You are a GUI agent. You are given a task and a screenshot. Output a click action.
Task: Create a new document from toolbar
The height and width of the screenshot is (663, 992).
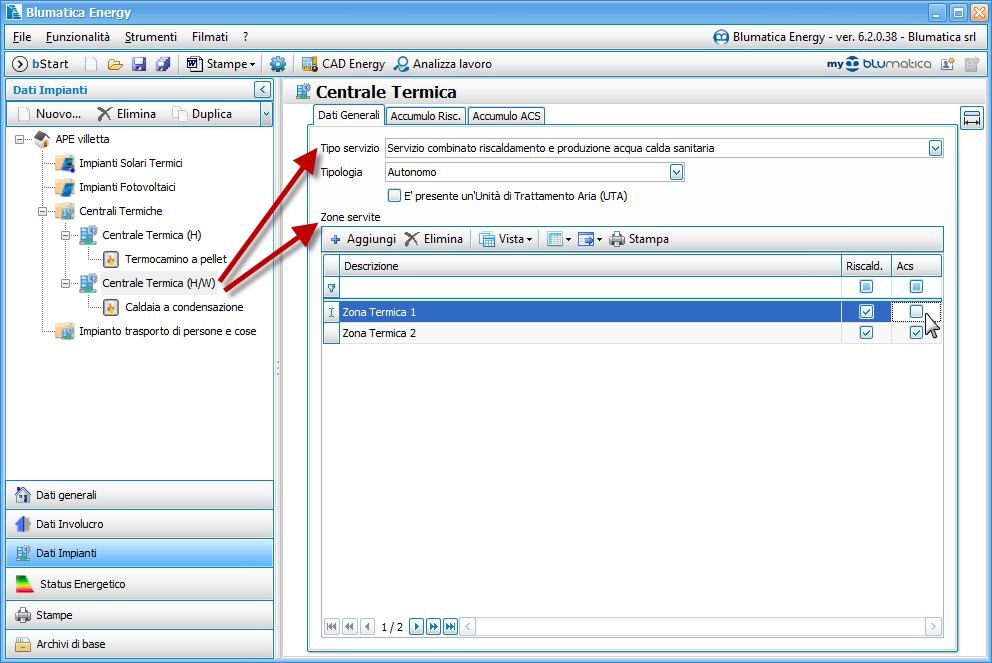[x=91, y=64]
